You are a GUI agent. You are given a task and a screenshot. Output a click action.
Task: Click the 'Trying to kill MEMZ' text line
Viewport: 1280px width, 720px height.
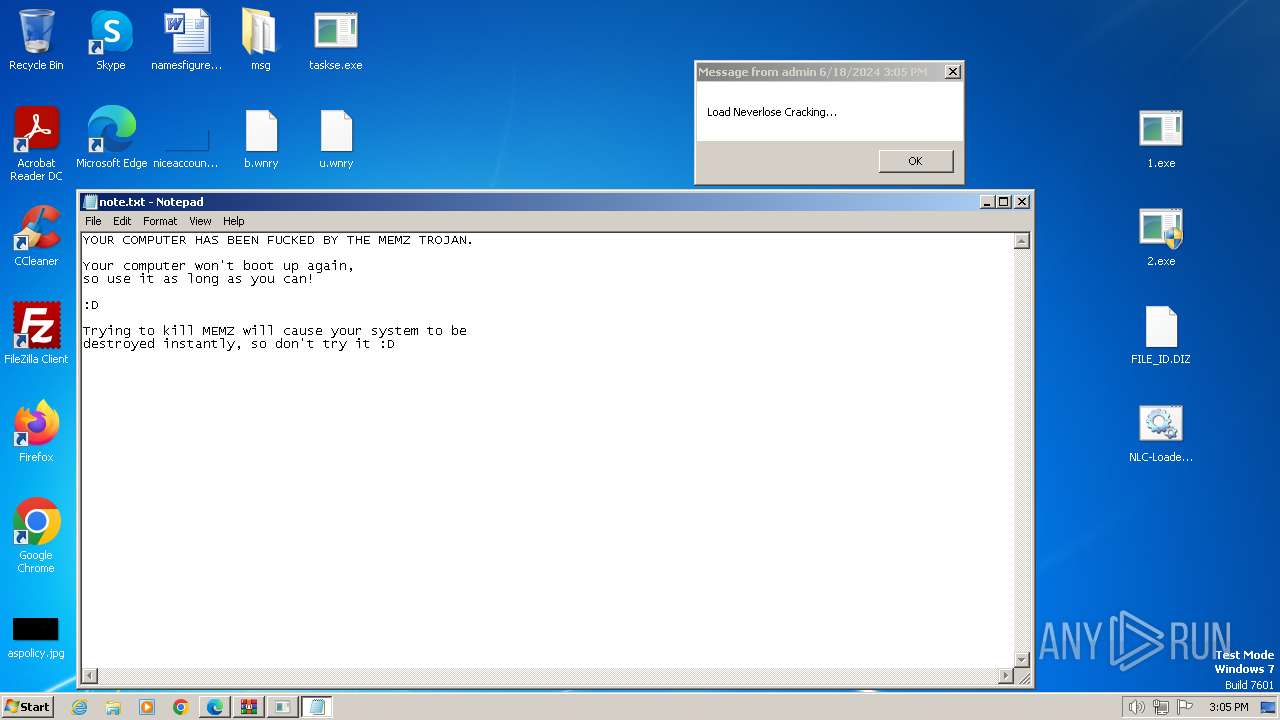pyautogui.click(x=275, y=331)
